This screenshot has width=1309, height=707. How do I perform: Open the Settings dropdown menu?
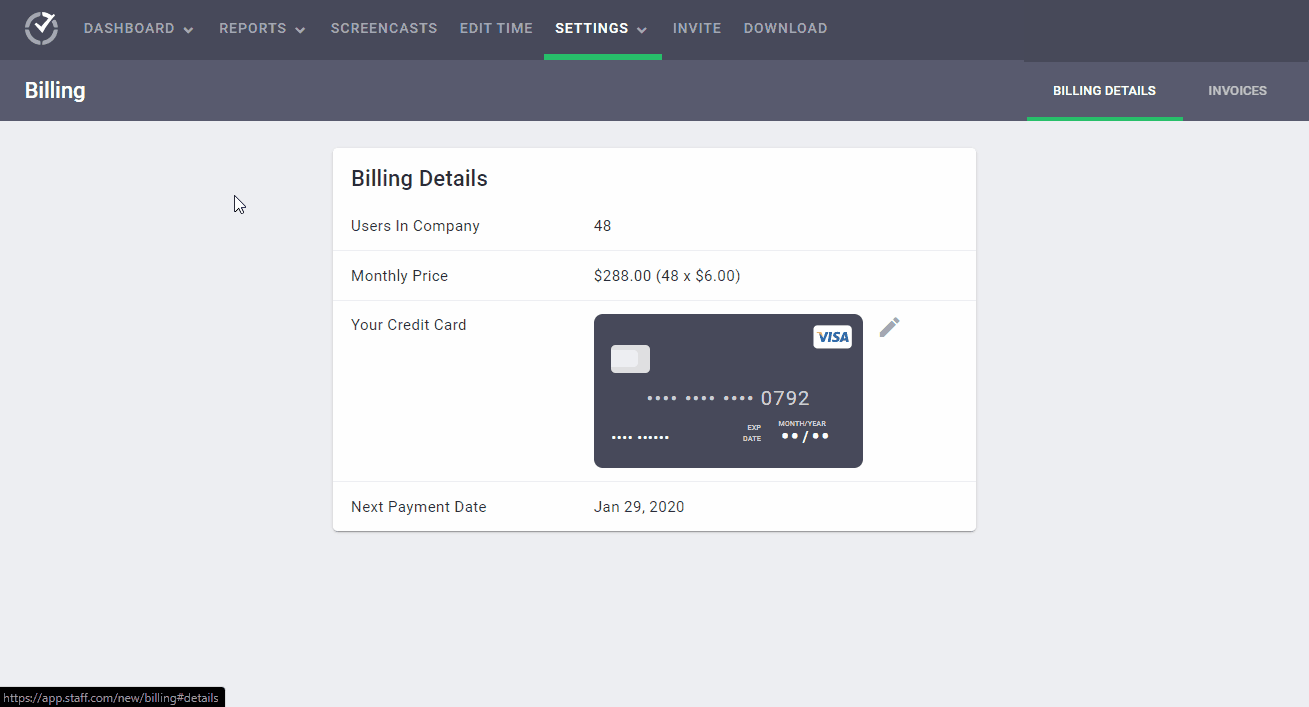coord(601,29)
